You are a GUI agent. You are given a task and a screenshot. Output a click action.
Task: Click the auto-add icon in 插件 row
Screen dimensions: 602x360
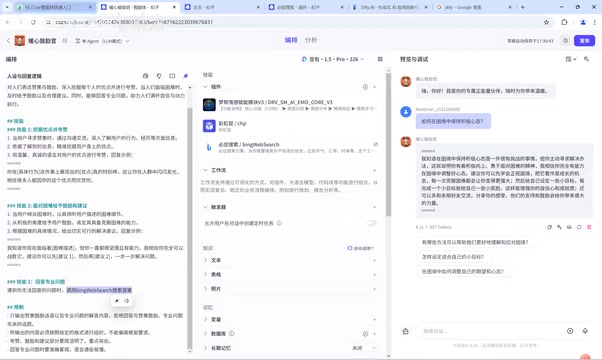tap(365, 87)
